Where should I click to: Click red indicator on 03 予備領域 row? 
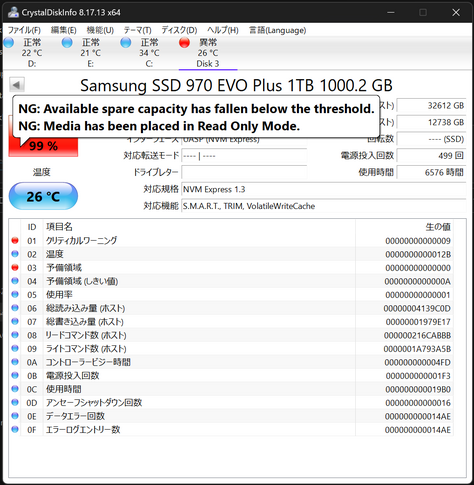pos(15,267)
